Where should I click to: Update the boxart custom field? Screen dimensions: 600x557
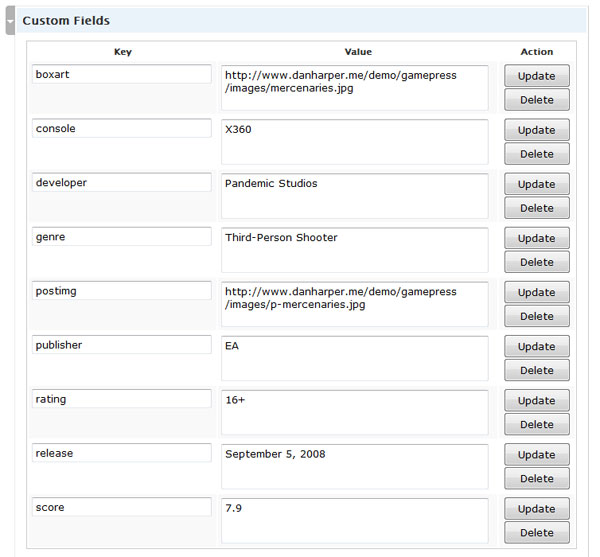click(x=536, y=76)
